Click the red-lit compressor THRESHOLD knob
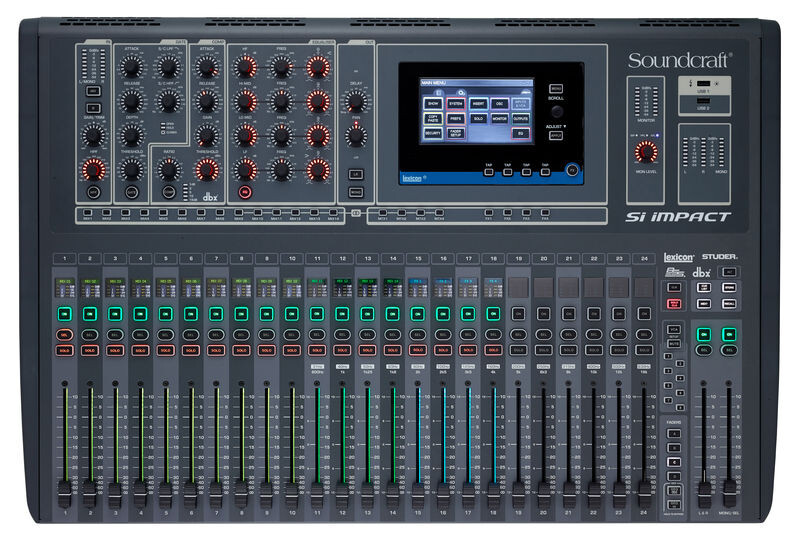The image size is (800, 542). click(x=207, y=169)
